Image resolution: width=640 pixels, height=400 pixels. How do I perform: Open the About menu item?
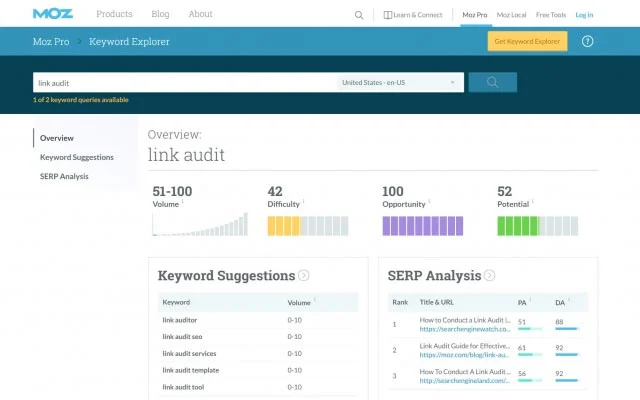coord(200,14)
